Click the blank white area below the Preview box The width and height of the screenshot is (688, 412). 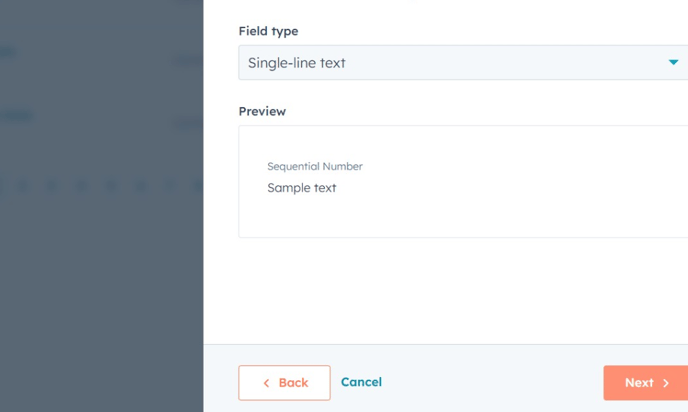(x=450, y=290)
